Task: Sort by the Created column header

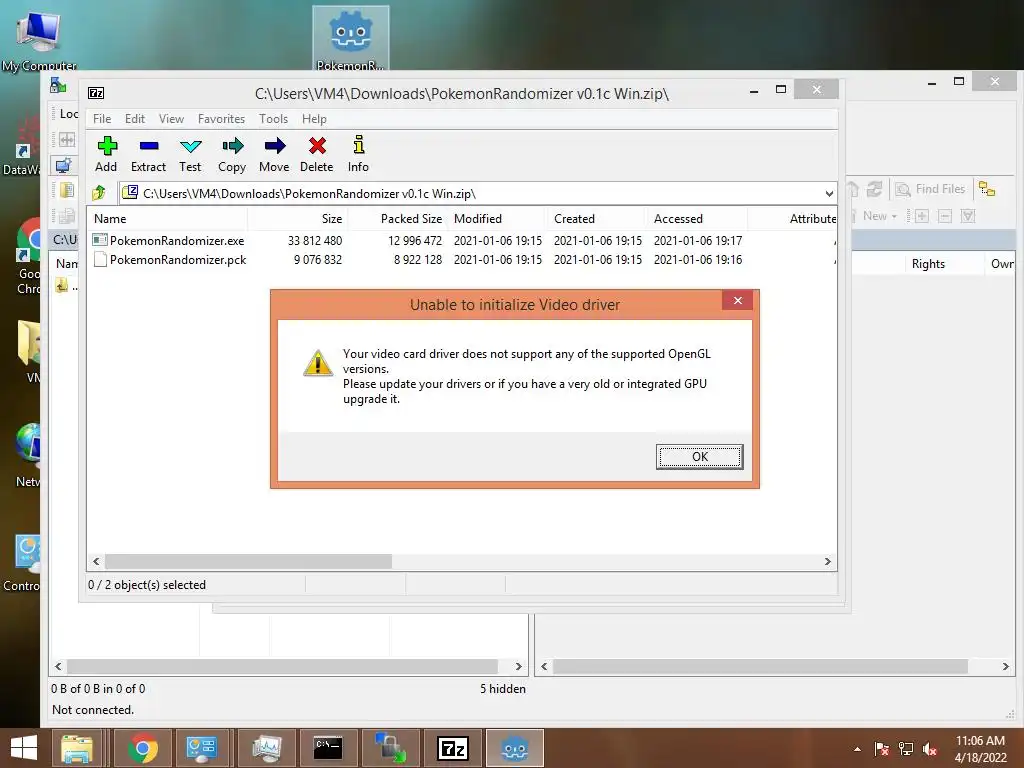Action: pos(598,219)
